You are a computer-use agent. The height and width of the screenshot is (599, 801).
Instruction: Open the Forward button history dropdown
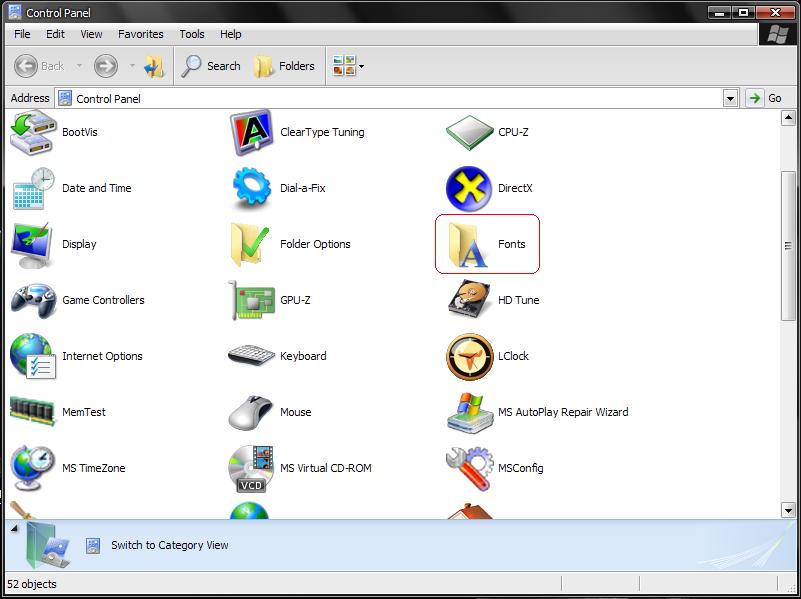point(132,66)
